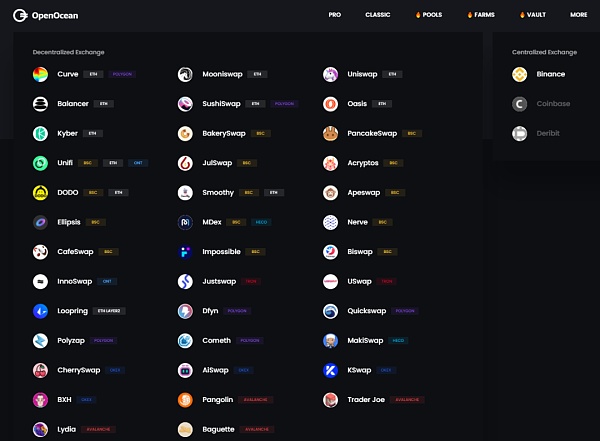Viewport: 600px width, 441px height.
Task: Click the OpenOcean logo icon
Action: point(20,15)
